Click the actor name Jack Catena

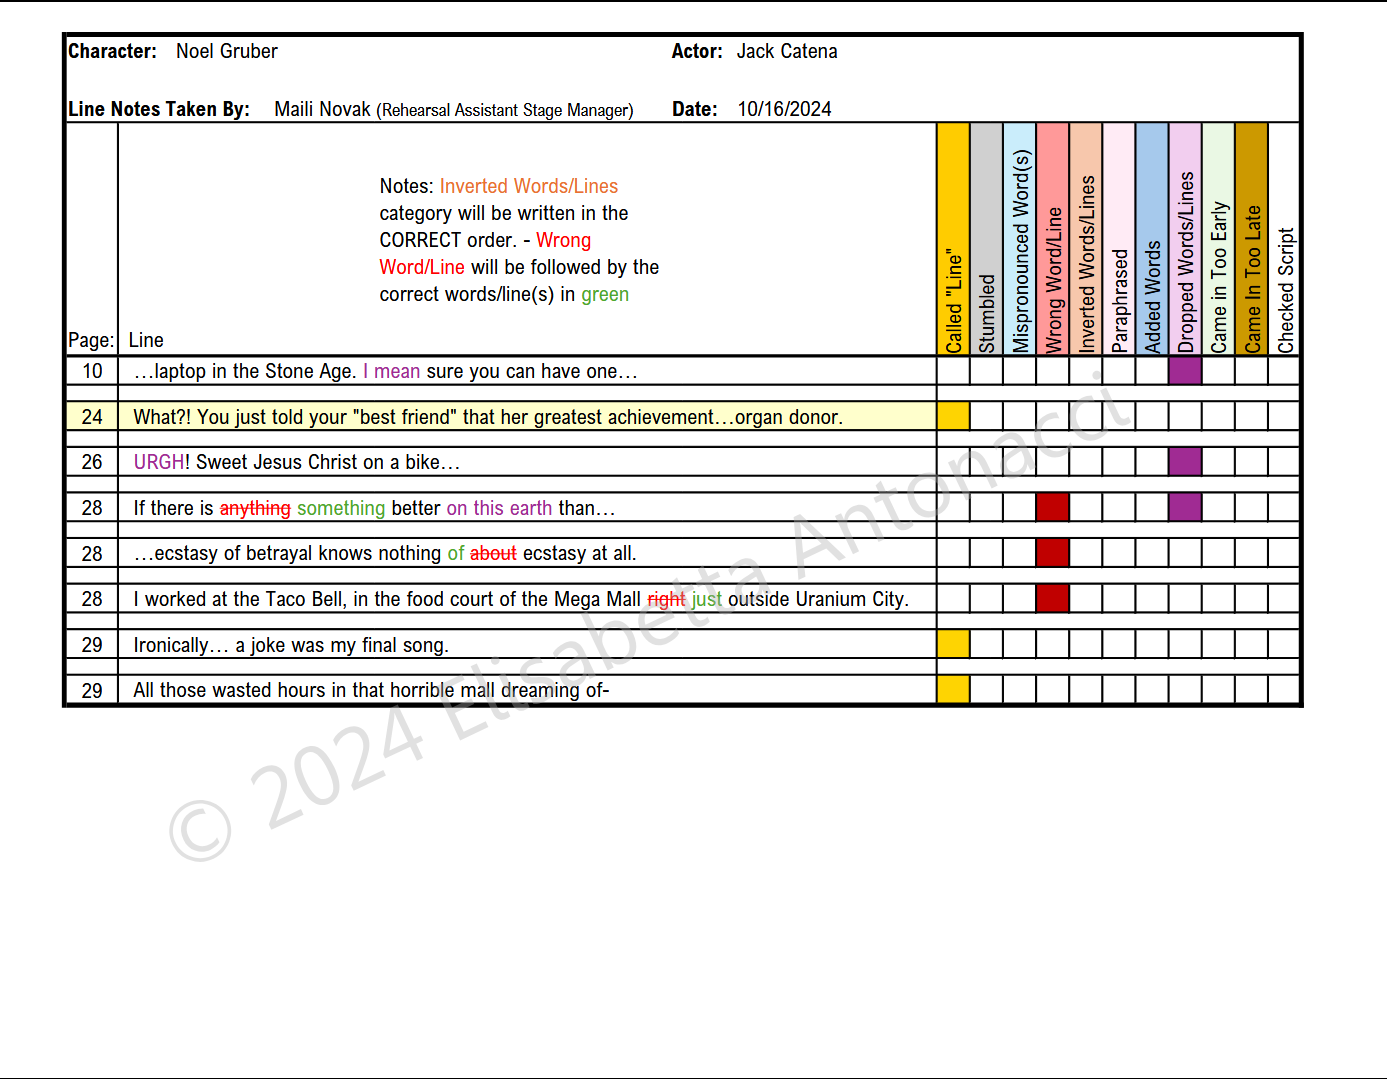click(787, 51)
